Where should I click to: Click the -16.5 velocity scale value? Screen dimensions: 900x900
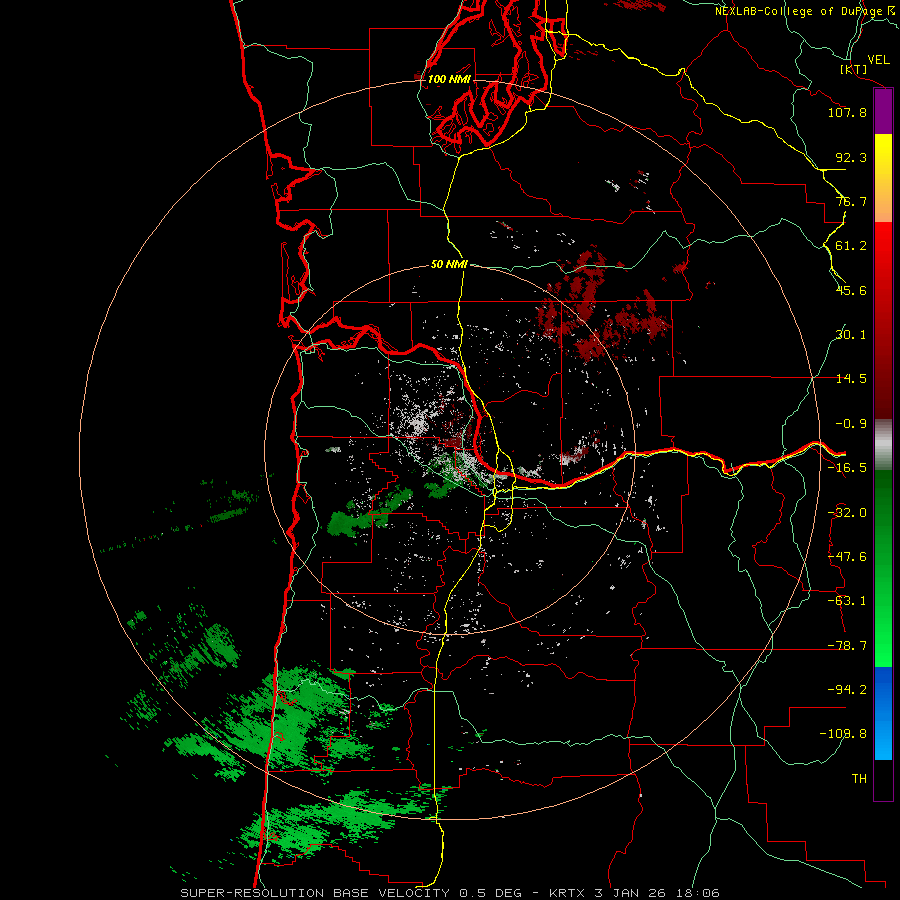pos(847,468)
